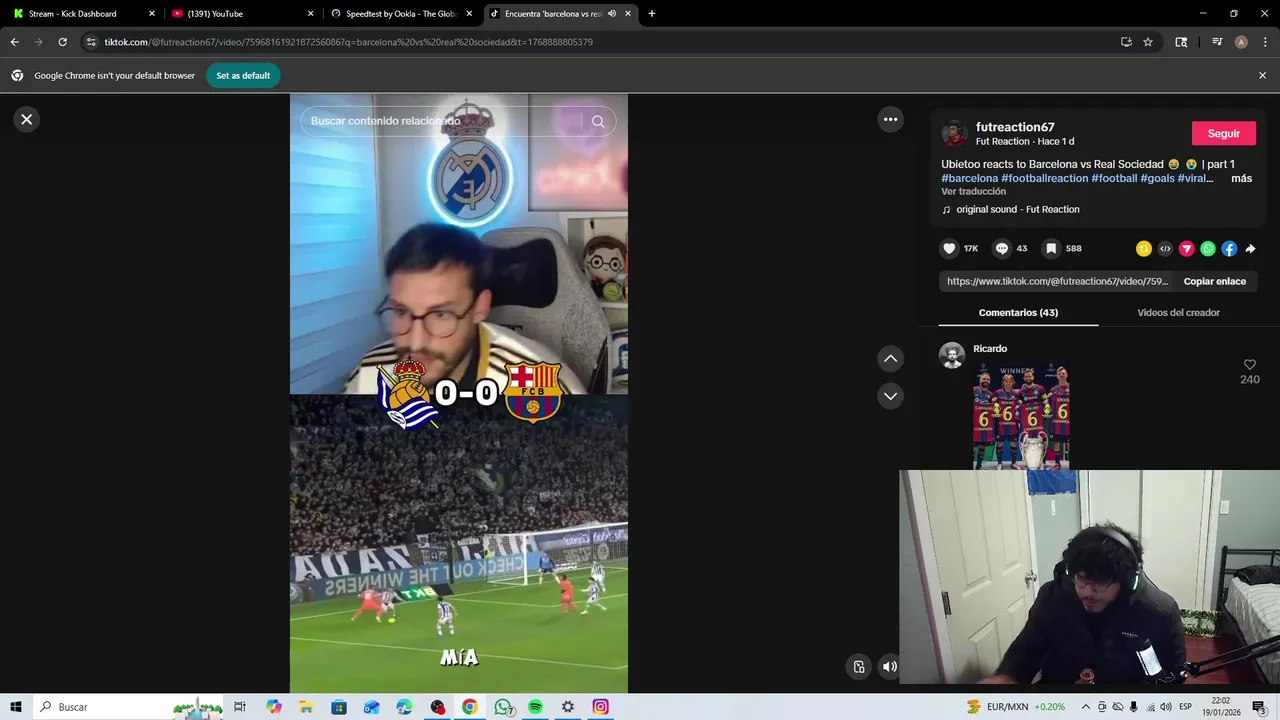
Task: Open Chrome media controls icon
Action: coord(1217,42)
